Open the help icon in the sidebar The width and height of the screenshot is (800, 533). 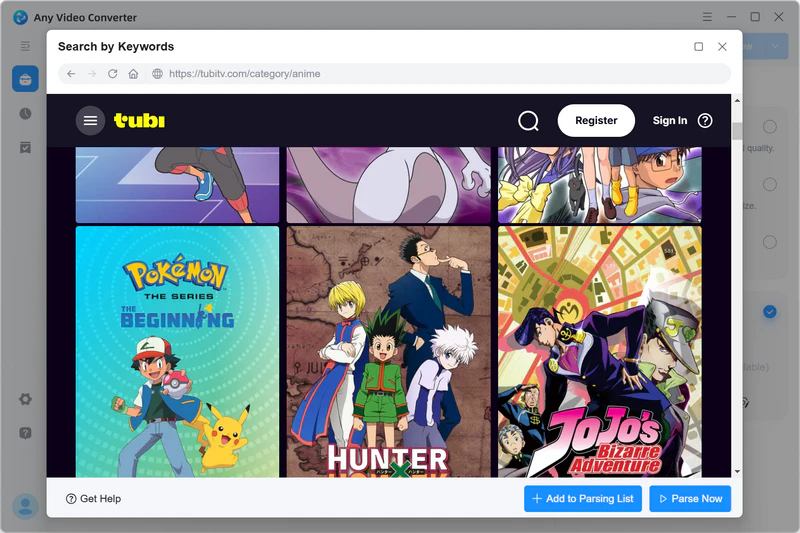[25, 433]
